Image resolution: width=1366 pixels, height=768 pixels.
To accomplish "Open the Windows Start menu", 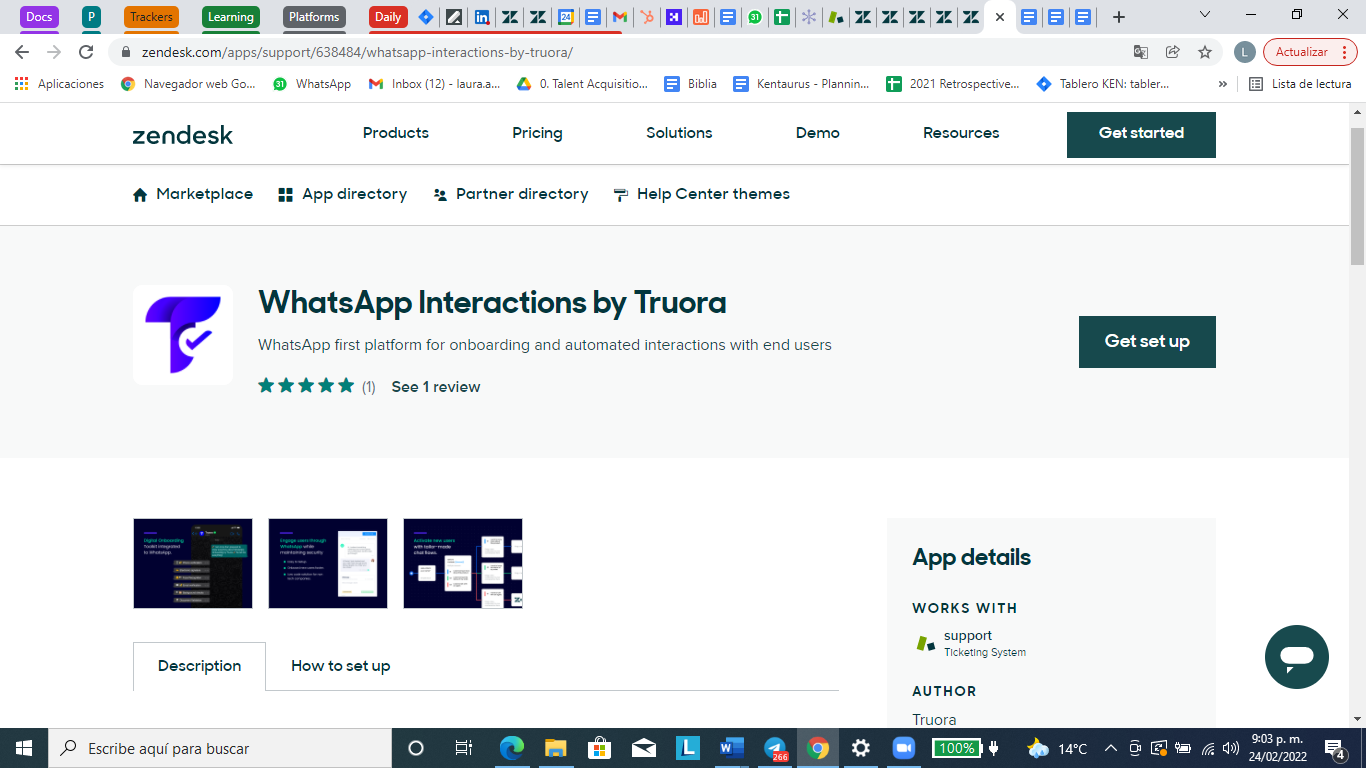I will 24,748.
